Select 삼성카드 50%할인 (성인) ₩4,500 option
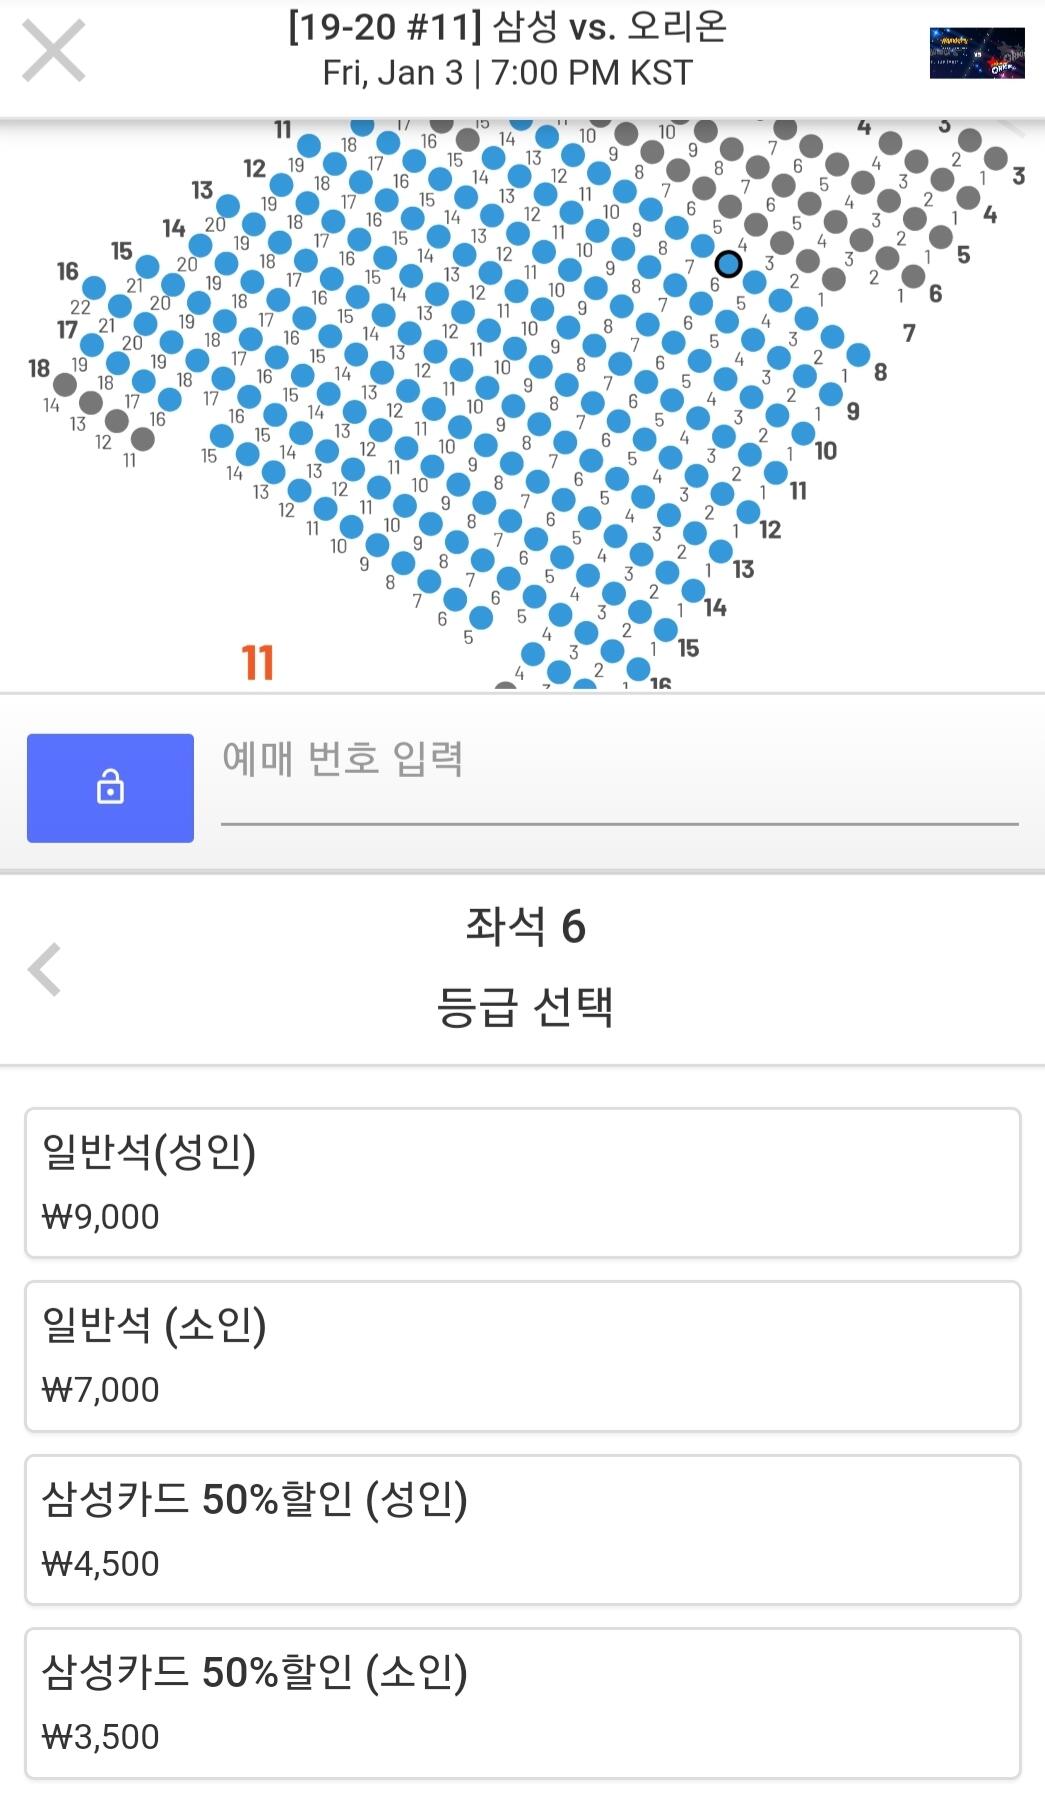This screenshot has width=1045, height=1809. (522, 1529)
